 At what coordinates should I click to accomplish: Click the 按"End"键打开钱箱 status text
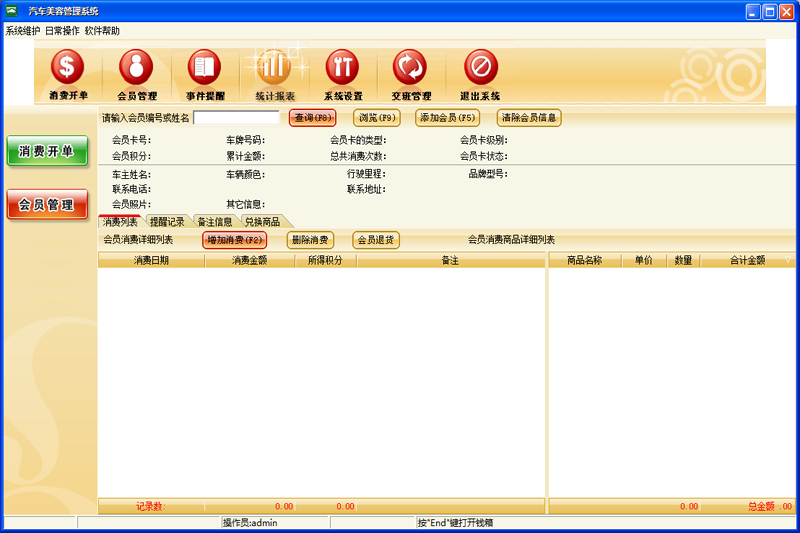pyautogui.click(x=455, y=523)
